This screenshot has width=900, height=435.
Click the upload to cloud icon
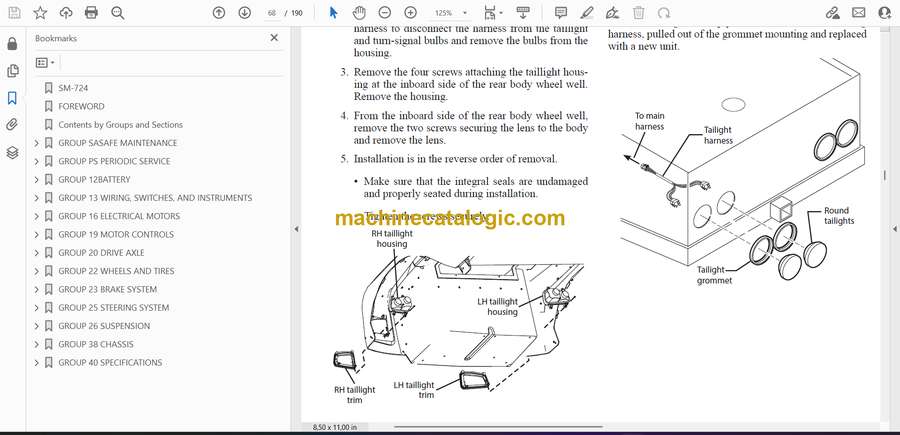(x=66, y=13)
